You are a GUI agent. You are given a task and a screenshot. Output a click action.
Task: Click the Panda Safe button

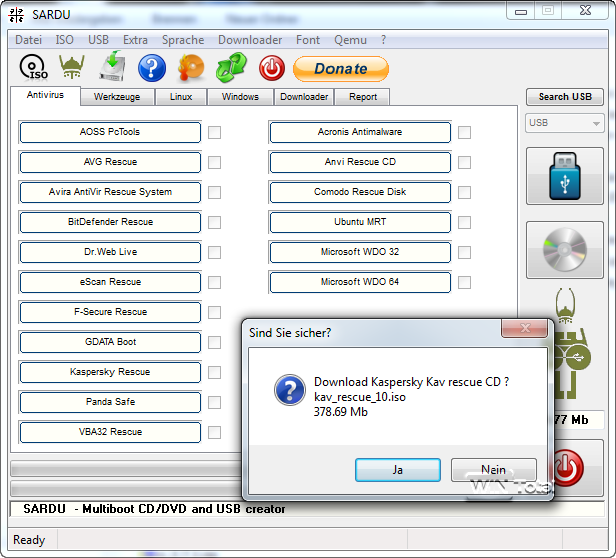coord(110,402)
